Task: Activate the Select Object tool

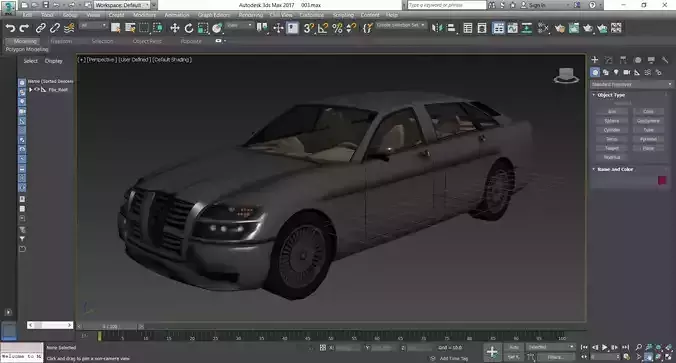Action: [116, 28]
